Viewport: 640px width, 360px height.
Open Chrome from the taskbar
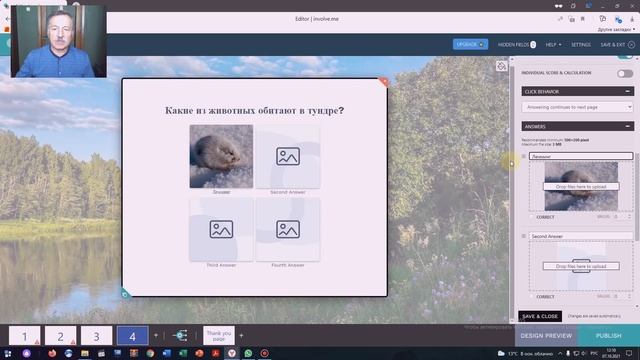click(150, 353)
